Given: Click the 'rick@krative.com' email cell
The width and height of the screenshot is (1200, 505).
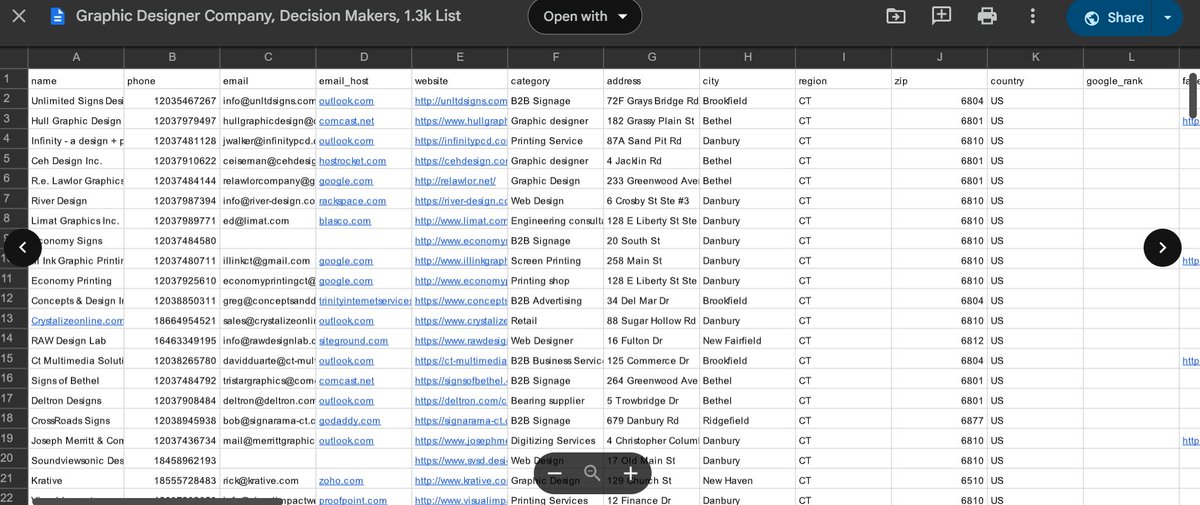Looking at the screenshot, I should (x=267, y=481).
